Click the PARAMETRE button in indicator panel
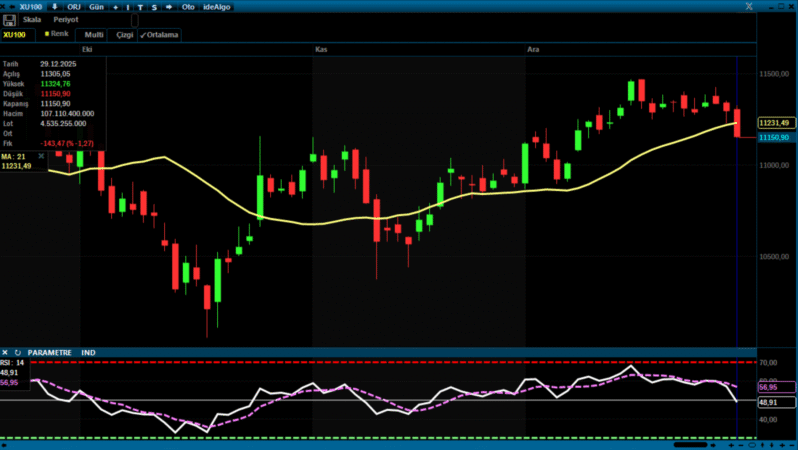 49,352
